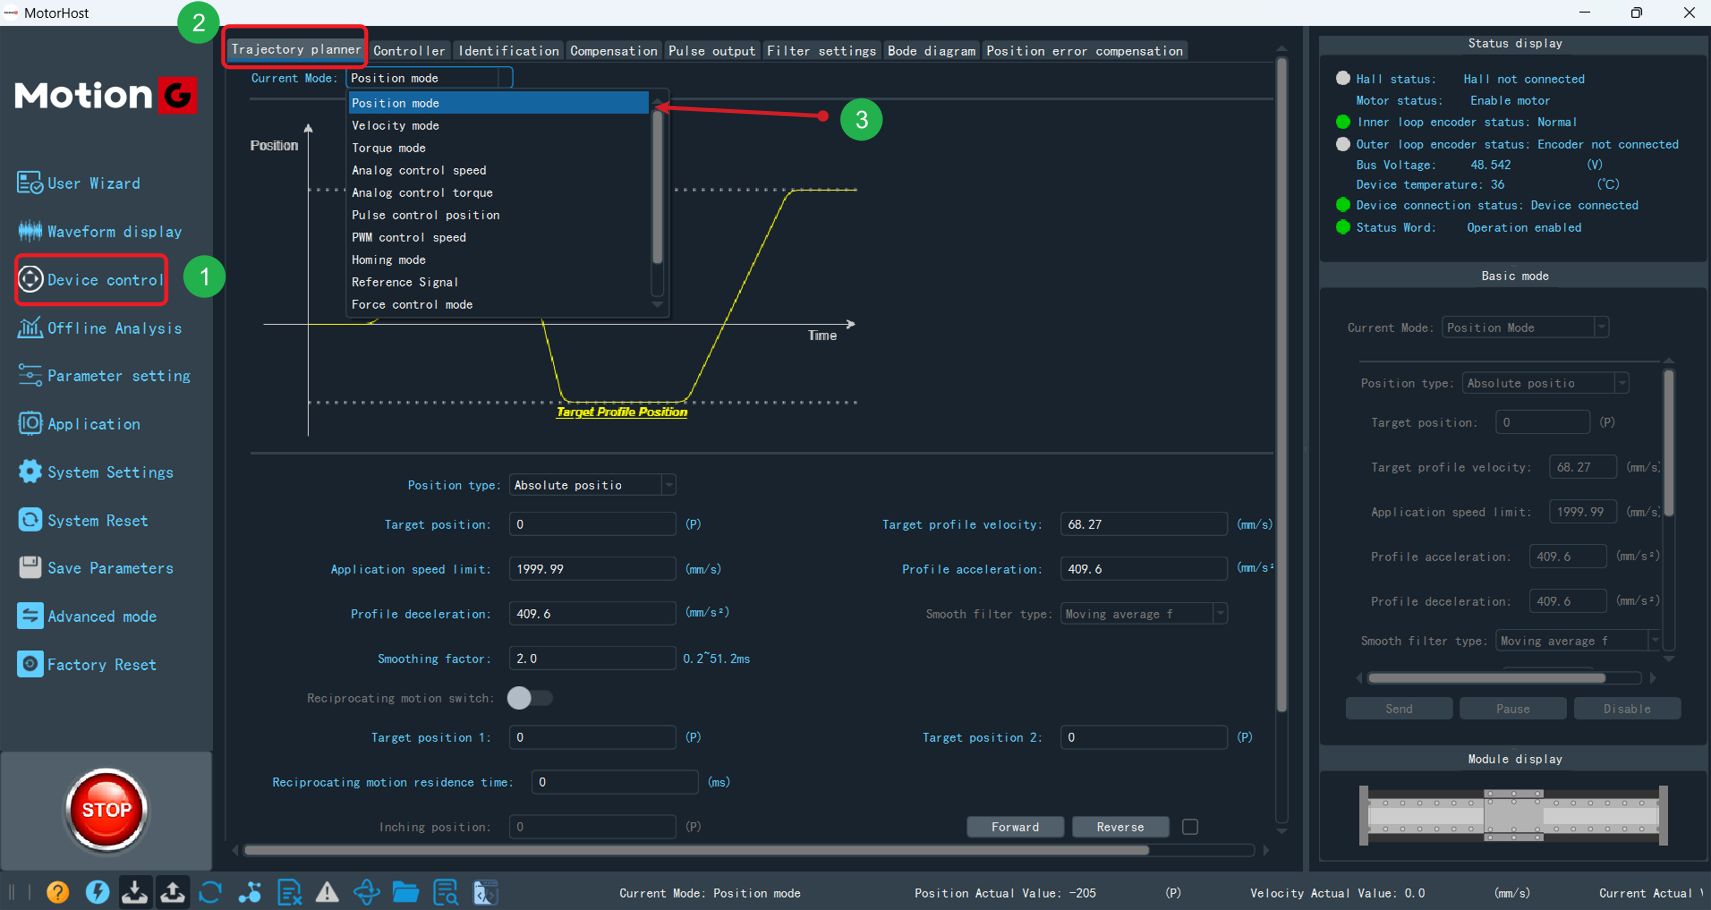Click the connected-nodes toolbar icon
Viewport: 1711px width, 910px height.
coord(250,892)
